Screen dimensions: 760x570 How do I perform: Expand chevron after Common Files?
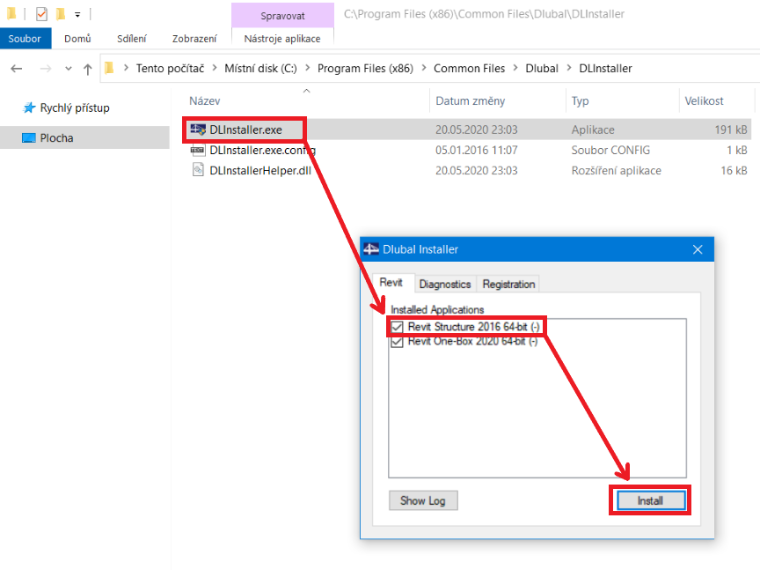coord(515,68)
